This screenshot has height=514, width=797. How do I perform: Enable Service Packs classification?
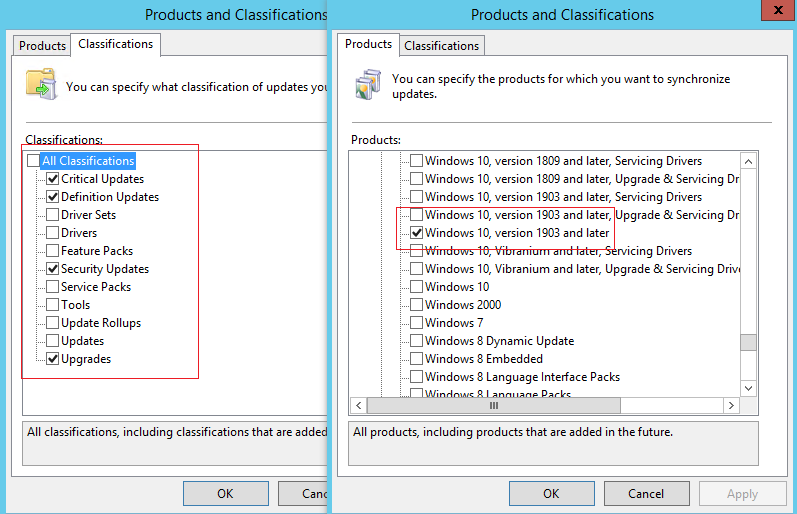[x=52, y=287]
